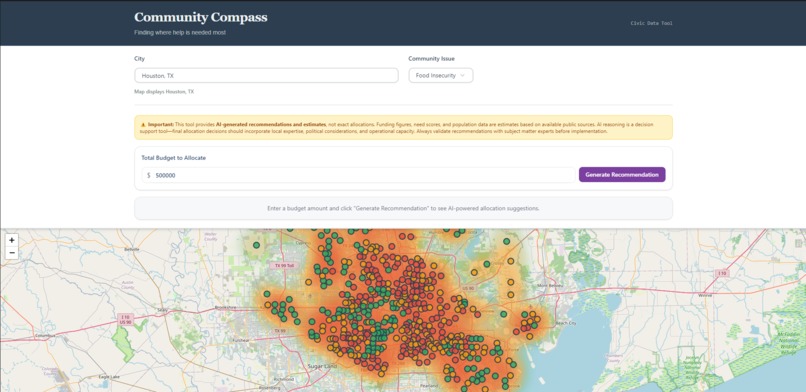Click the 'Eagle Lake' map label
Screen dimensions: 806x392
click(x=109, y=377)
